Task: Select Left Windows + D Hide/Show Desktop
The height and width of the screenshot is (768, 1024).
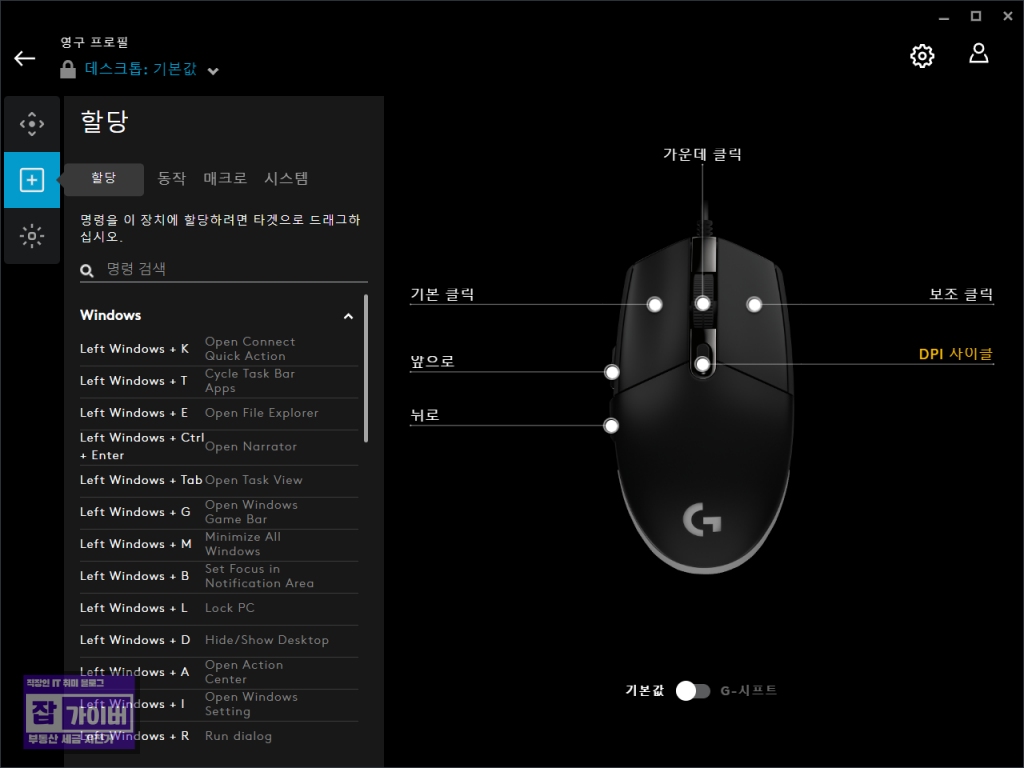Action: 219,641
